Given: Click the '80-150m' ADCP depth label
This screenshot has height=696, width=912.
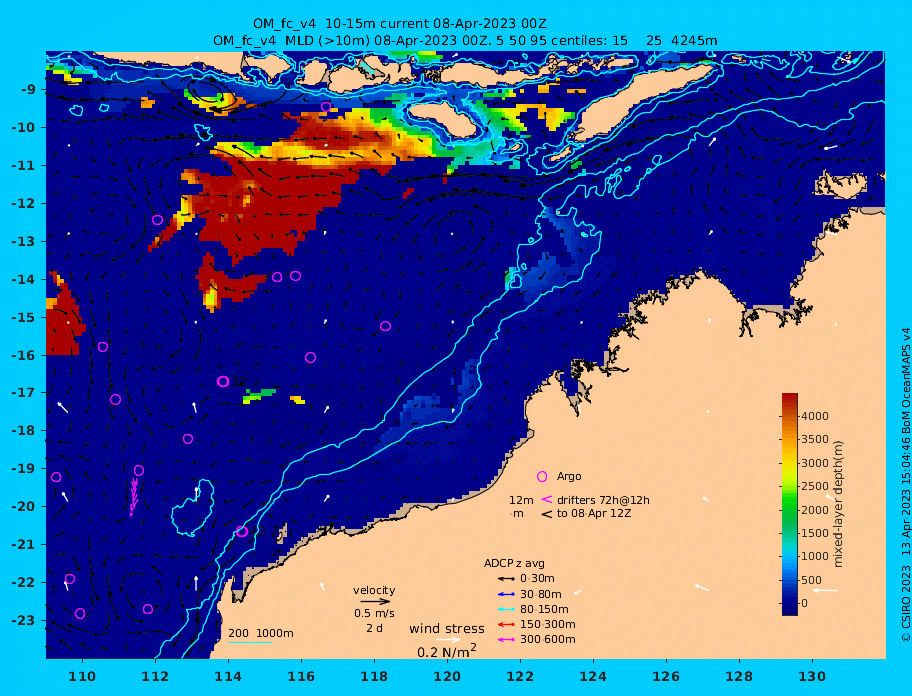Looking at the screenshot, I should (x=544, y=609).
